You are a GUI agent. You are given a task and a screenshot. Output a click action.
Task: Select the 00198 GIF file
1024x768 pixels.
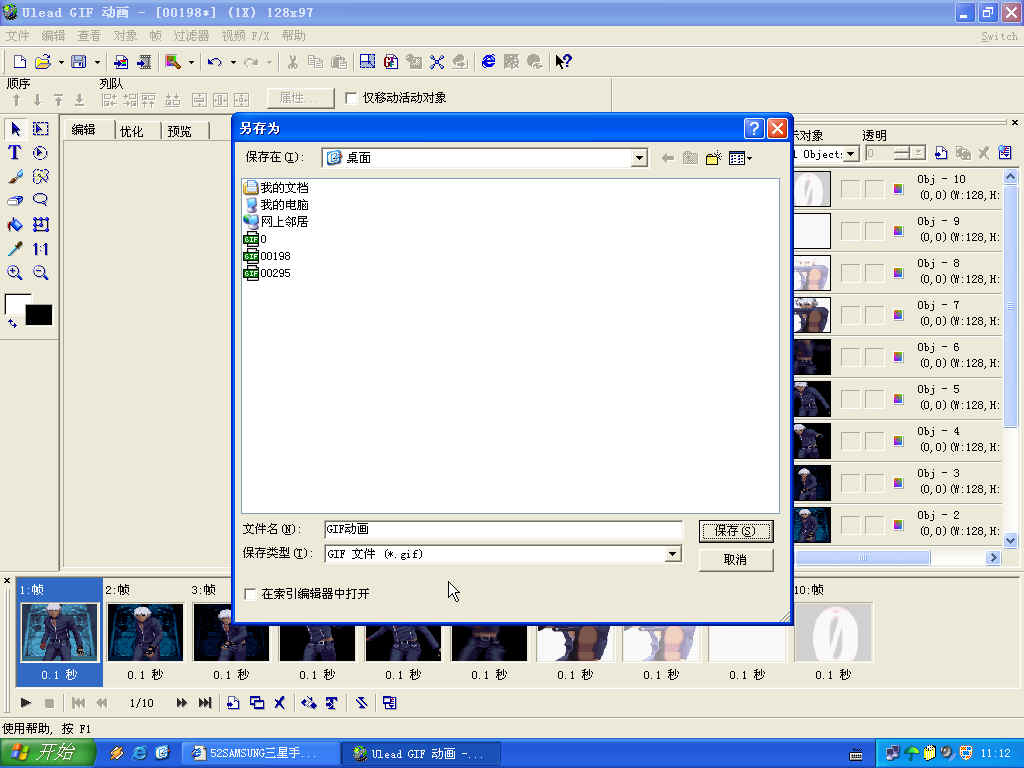[x=267, y=256]
